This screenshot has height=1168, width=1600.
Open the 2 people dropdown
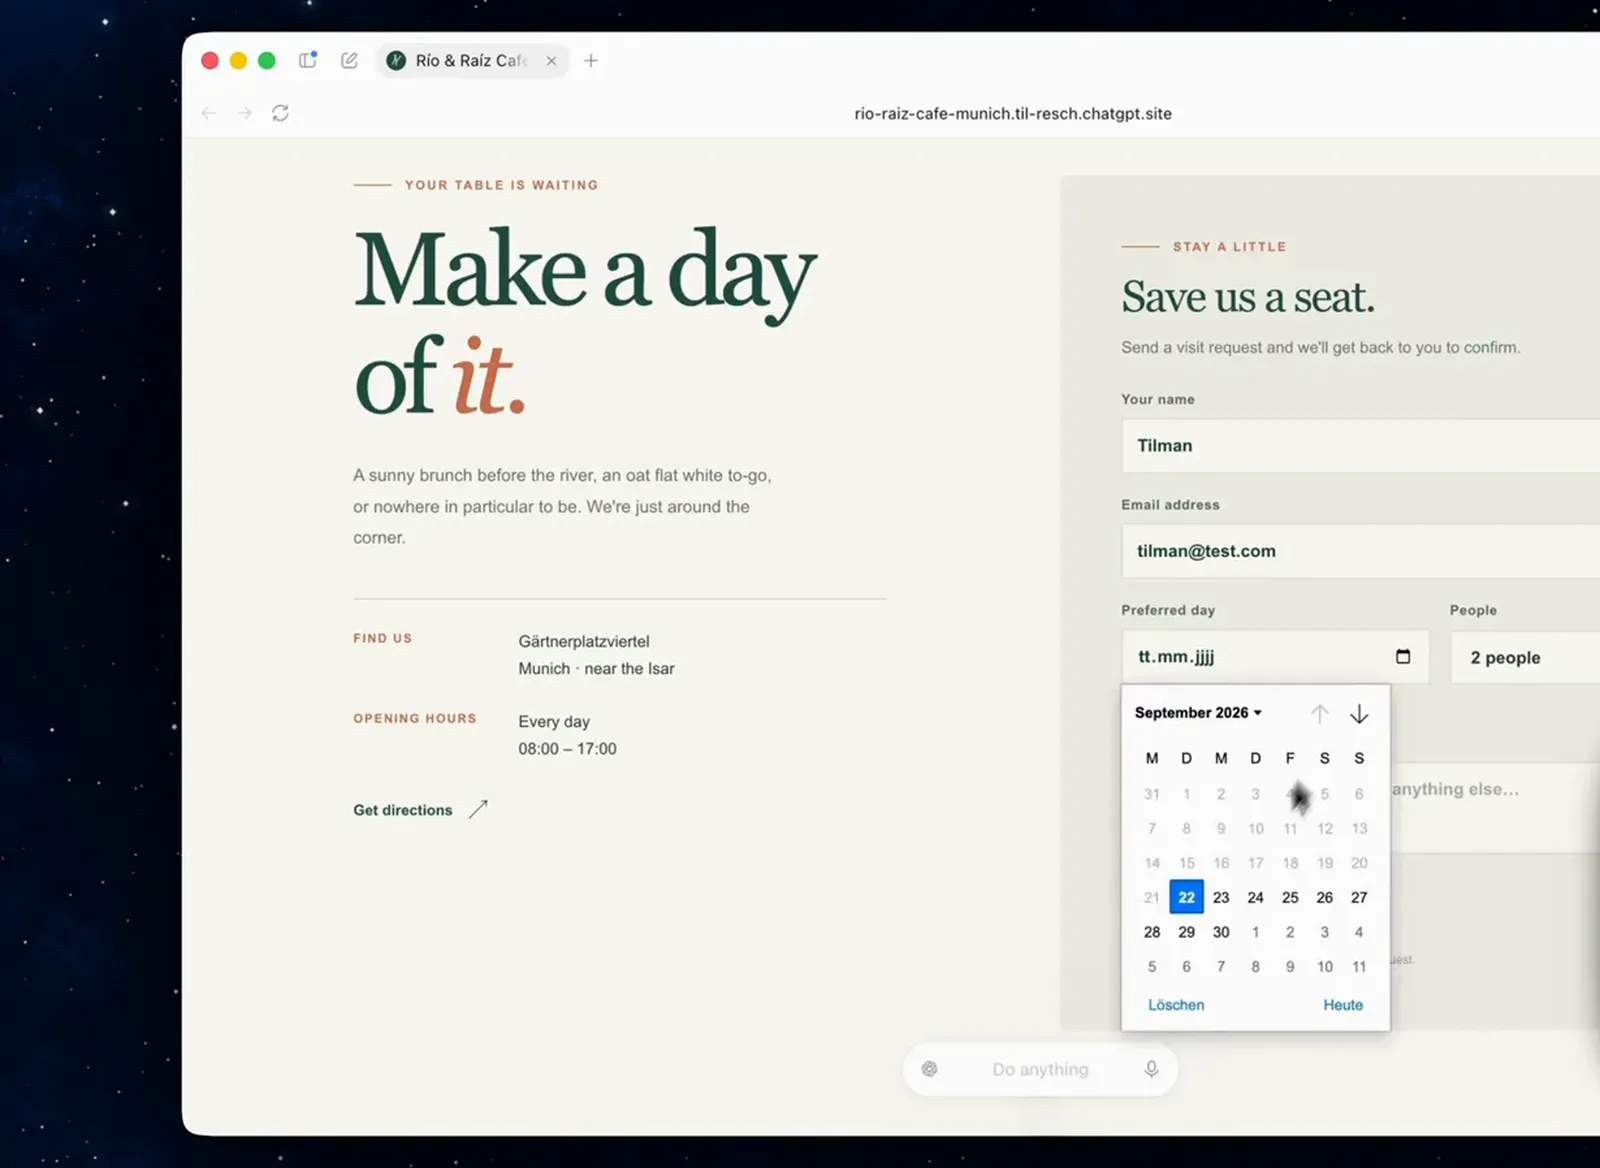point(1525,658)
